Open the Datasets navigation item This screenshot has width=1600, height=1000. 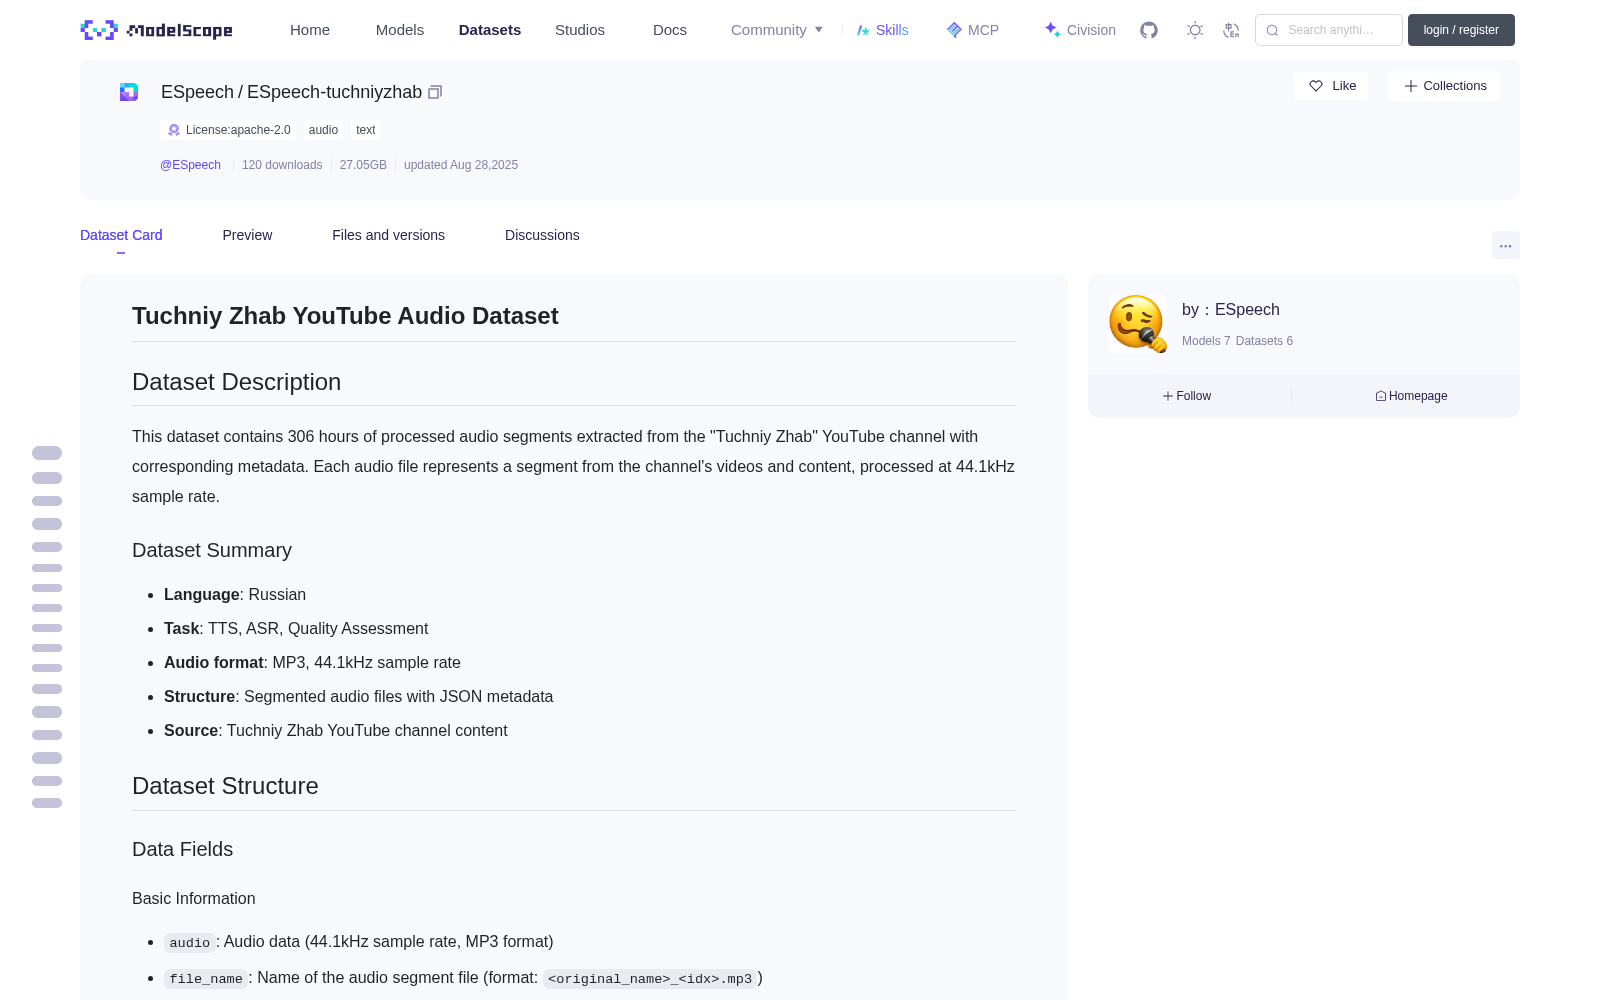pyautogui.click(x=490, y=30)
